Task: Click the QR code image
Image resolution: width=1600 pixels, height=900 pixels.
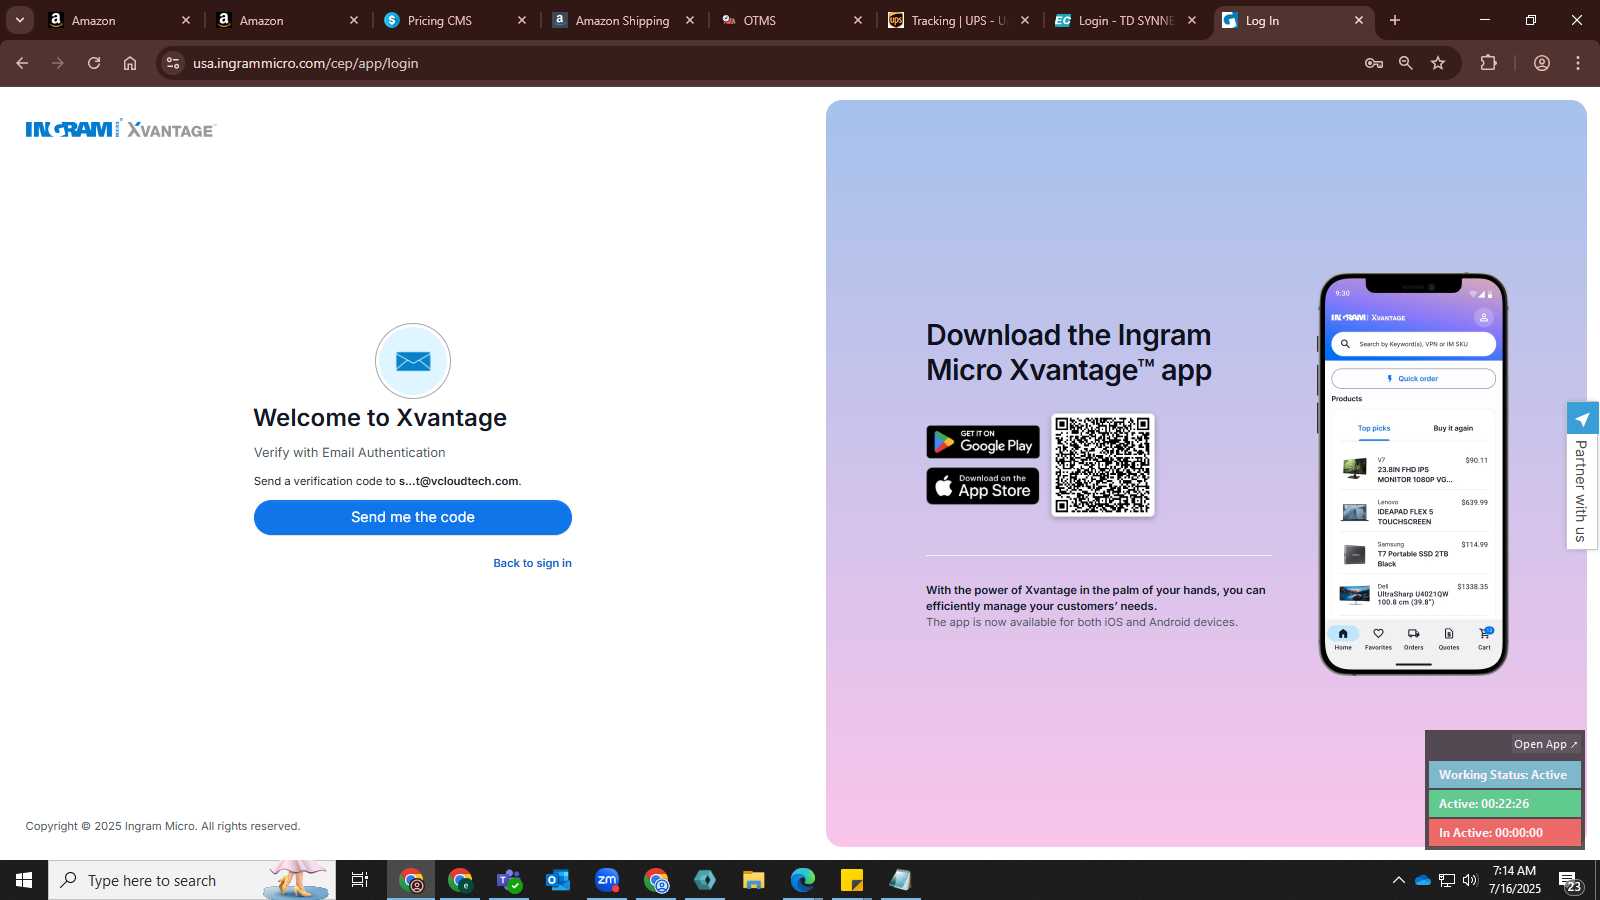Action: 1103,465
